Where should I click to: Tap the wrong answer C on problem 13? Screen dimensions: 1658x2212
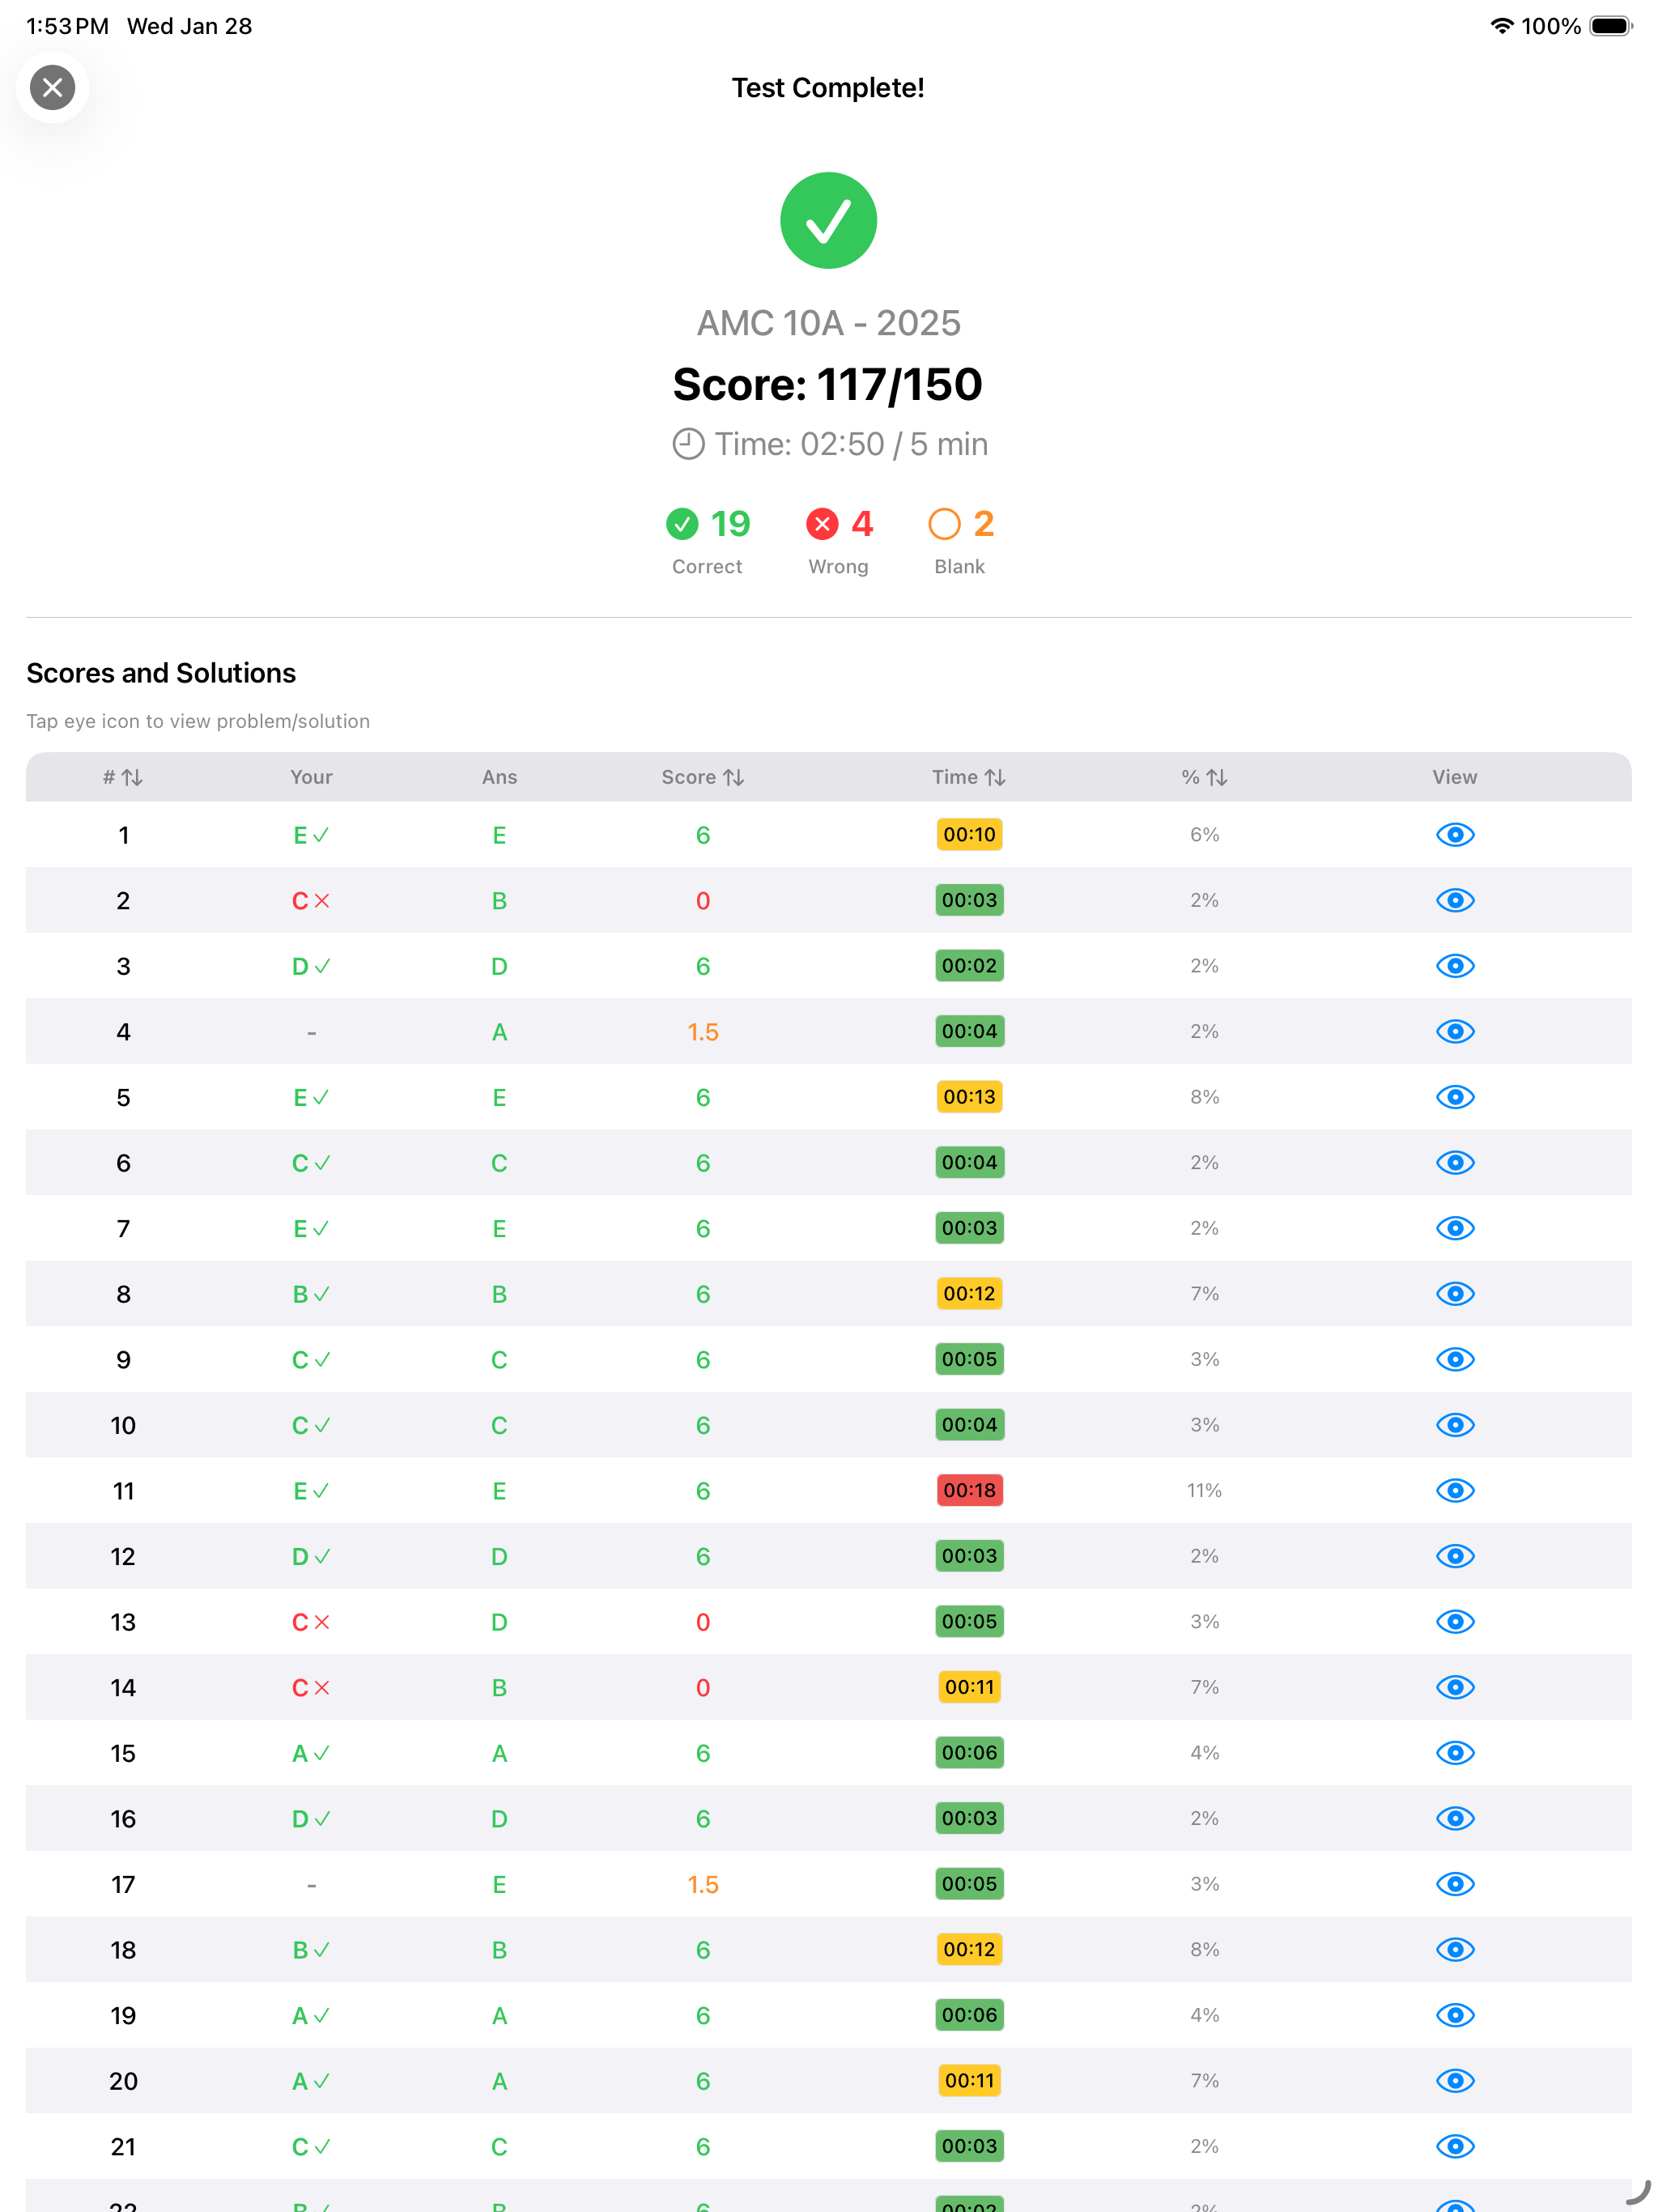(x=311, y=1622)
